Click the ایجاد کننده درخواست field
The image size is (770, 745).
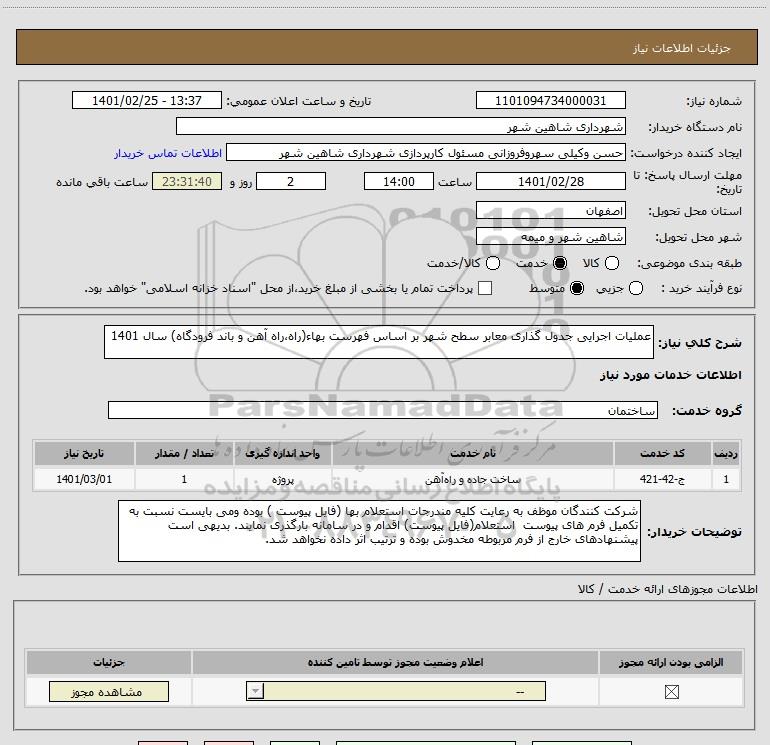tap(426, 152)
